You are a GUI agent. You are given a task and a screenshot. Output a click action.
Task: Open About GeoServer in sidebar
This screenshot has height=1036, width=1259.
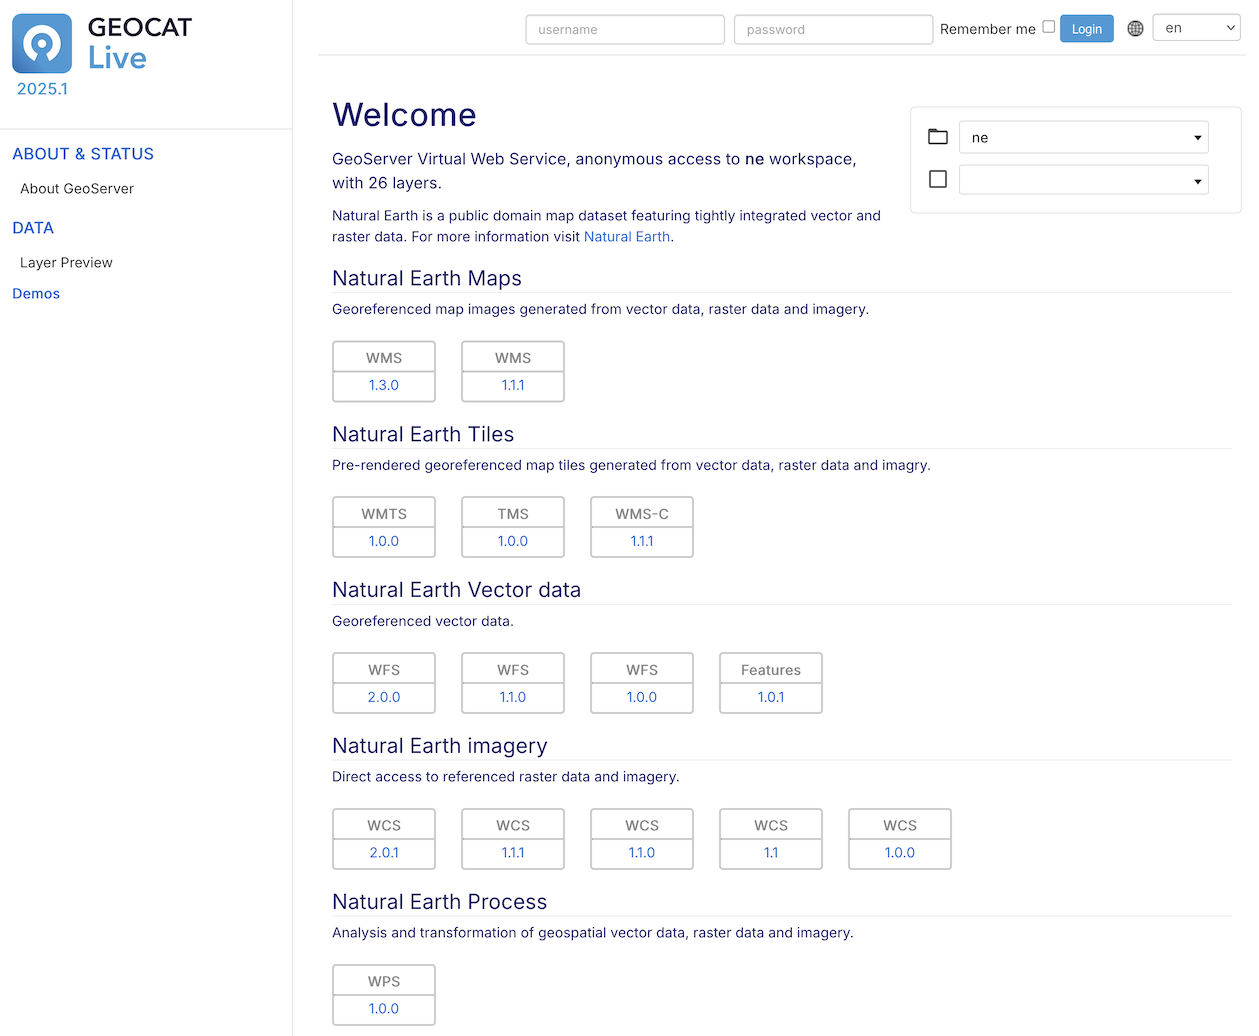pyautogui.click(x=77, y=189)
